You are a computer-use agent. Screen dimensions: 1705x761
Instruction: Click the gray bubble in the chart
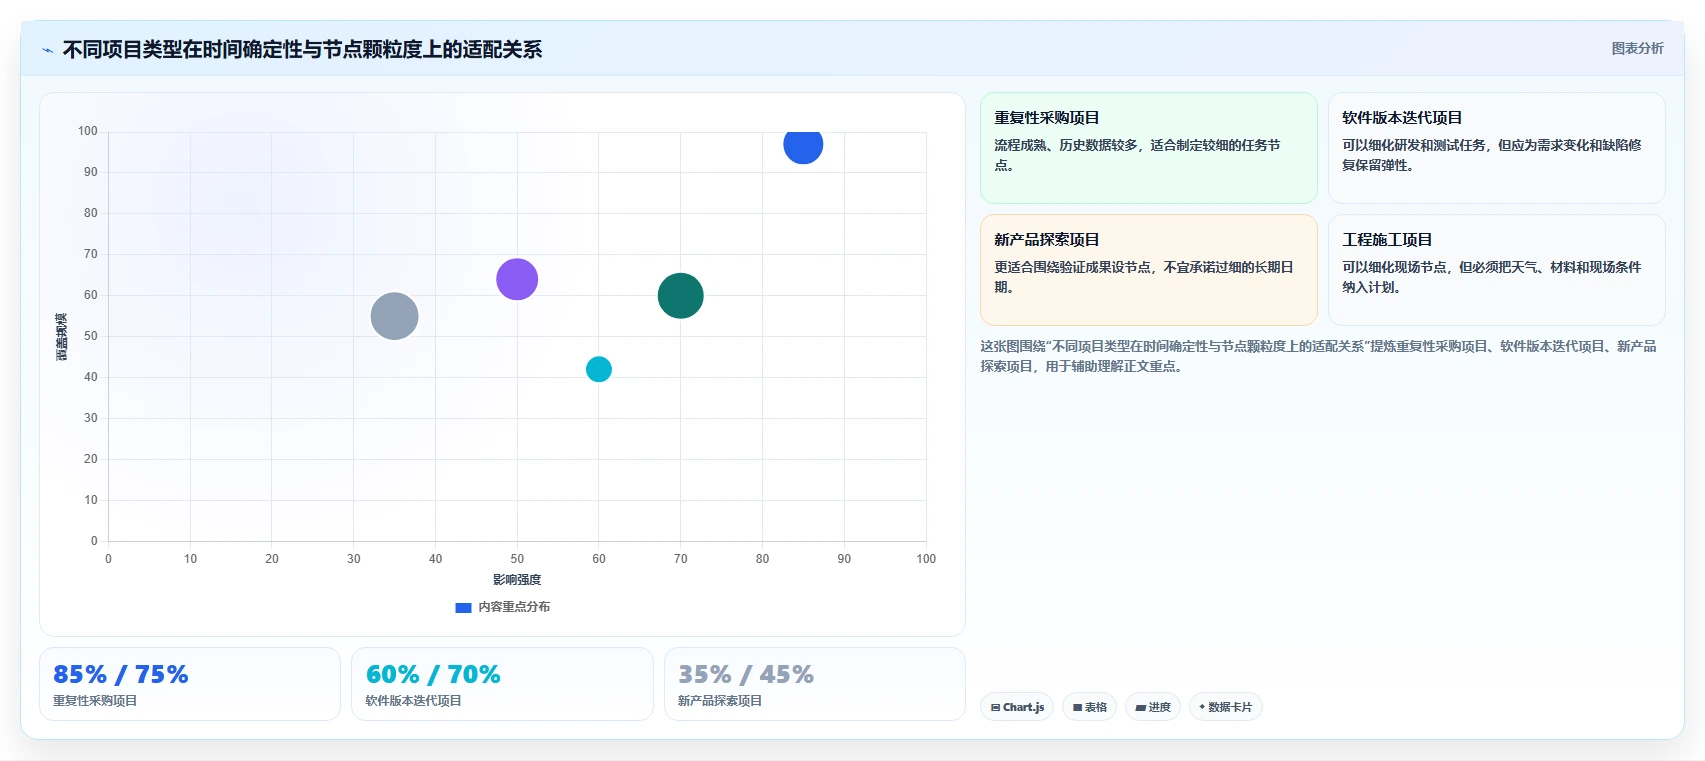[394, 316]
